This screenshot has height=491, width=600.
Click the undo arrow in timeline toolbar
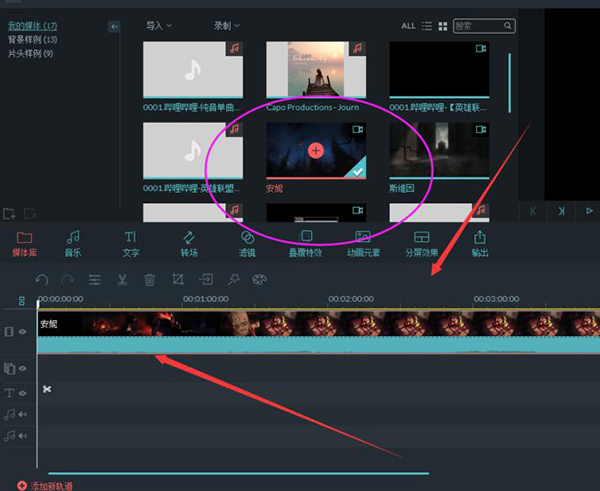click(x=42, y=281)
